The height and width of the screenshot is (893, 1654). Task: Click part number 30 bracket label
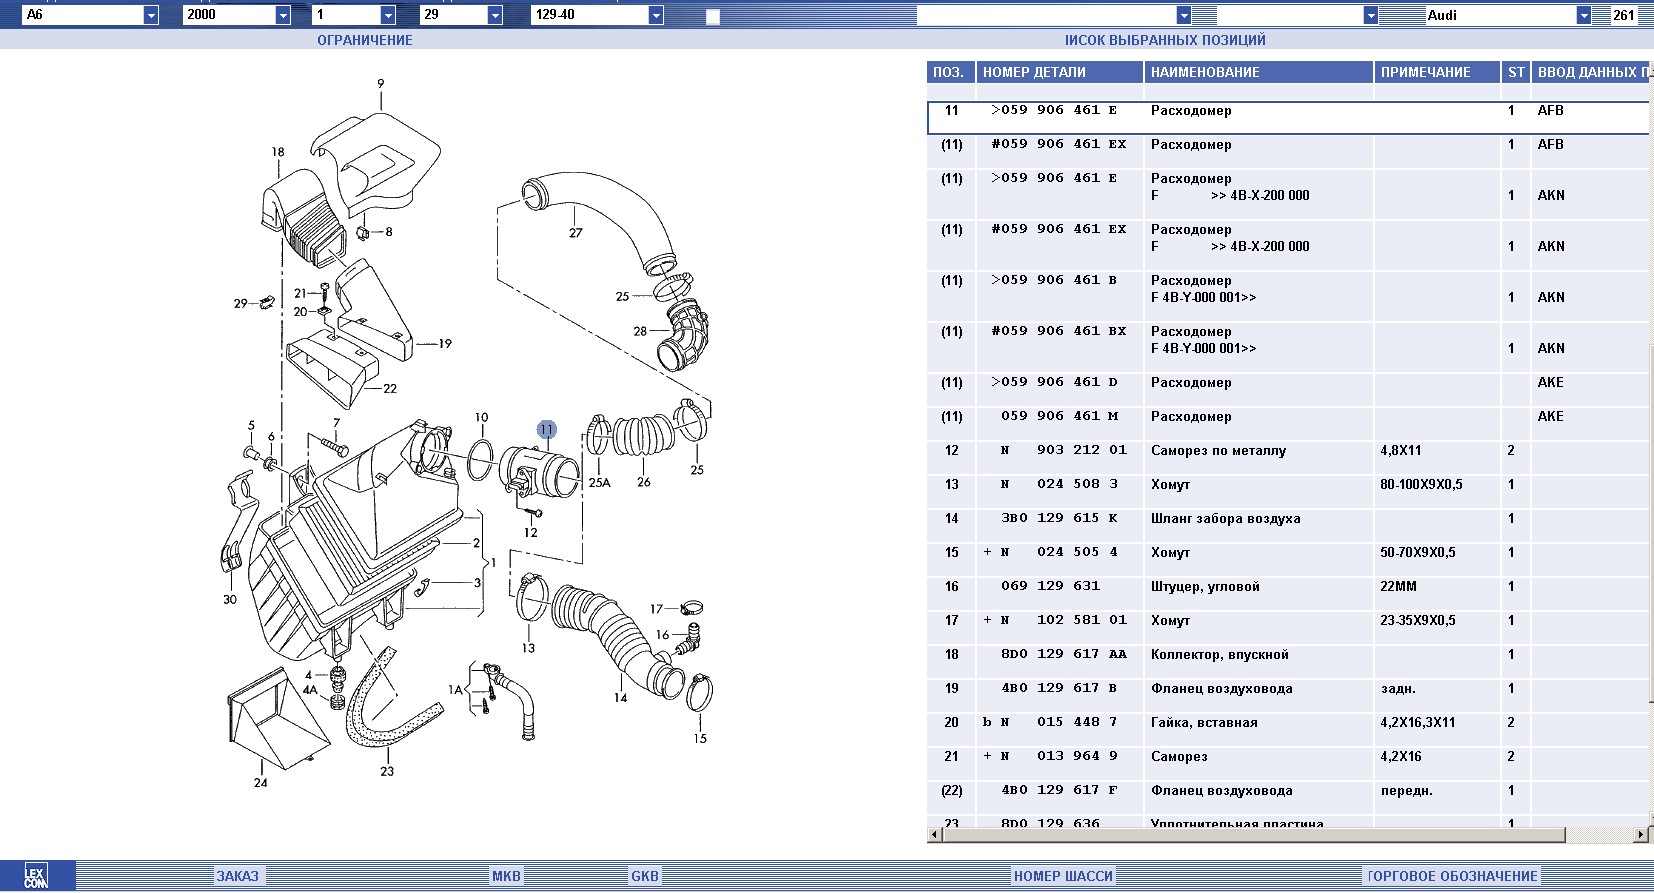coord(230,599)
